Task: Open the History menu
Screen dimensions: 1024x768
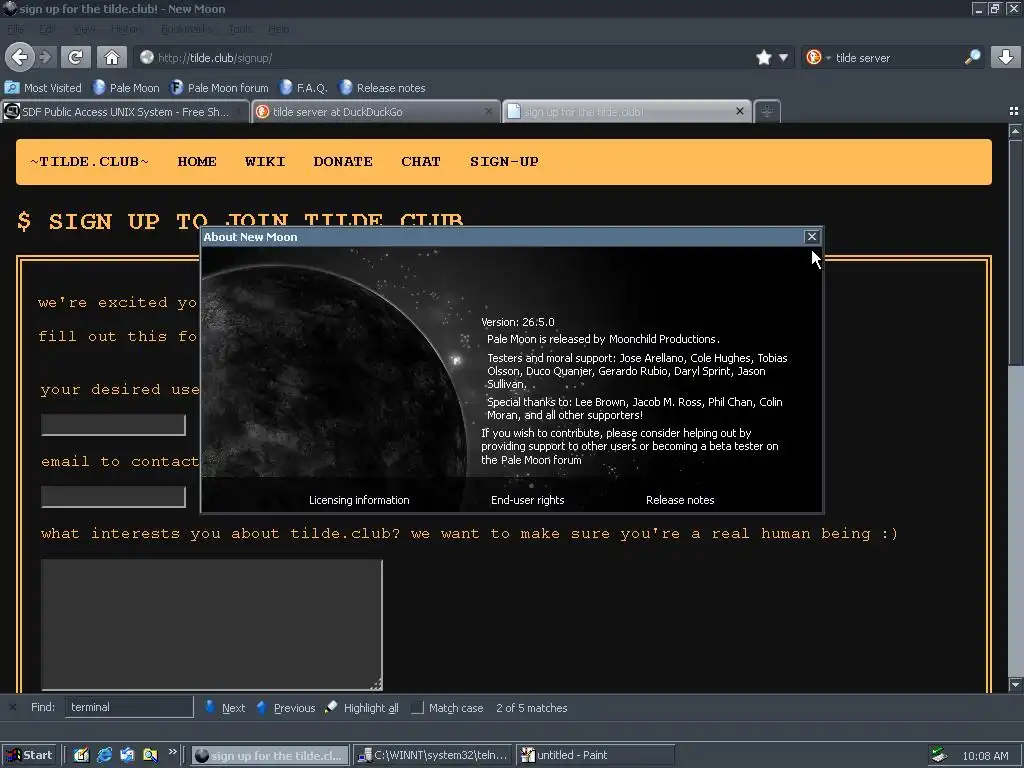Action: 125,29
